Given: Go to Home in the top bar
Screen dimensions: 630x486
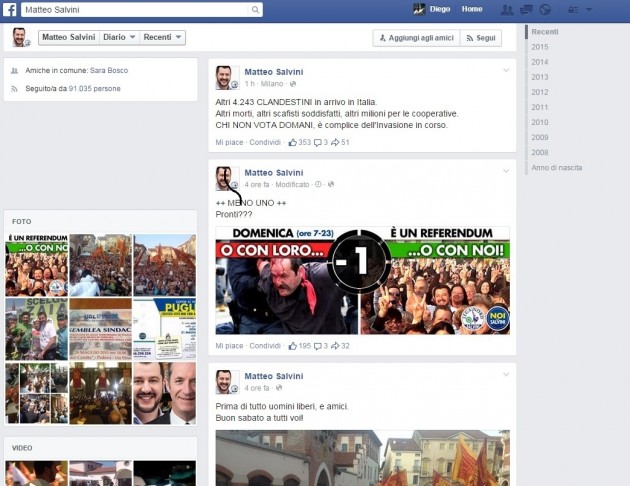Looking at the screenshot, I should 472,9.
